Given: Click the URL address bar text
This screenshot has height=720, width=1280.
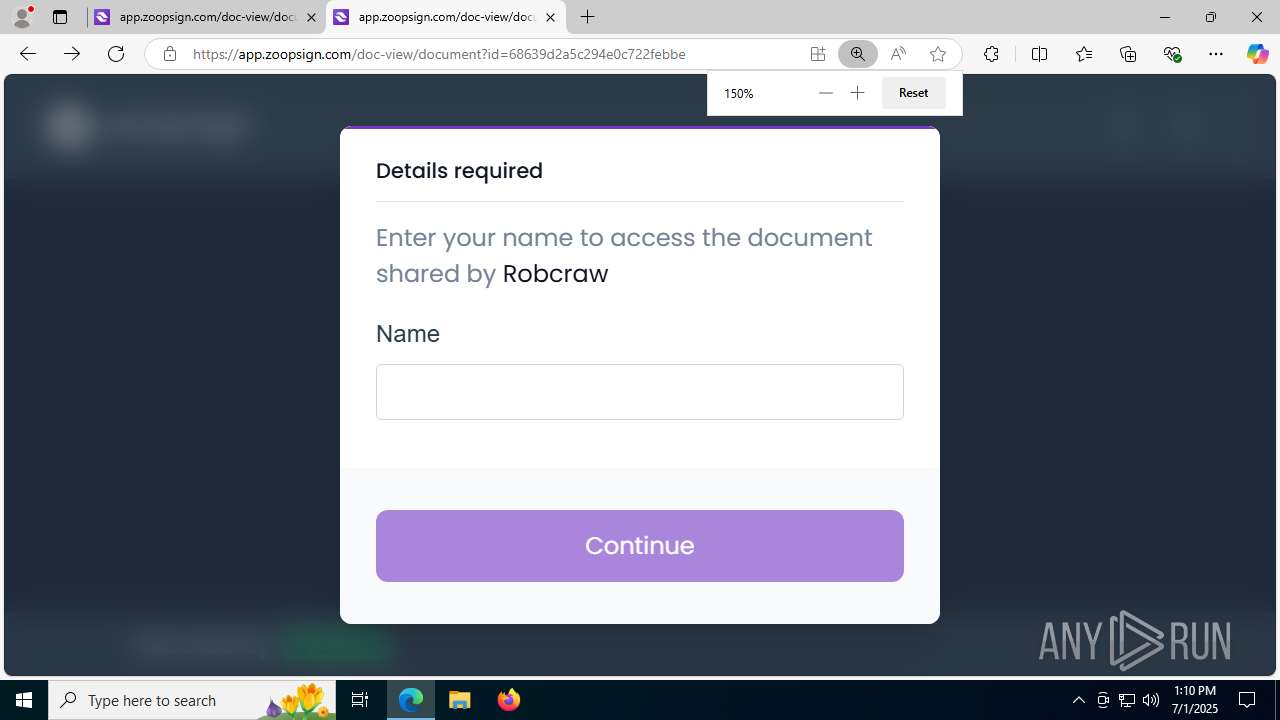Looking at the screenshot, I should pyautogui.click(x=439, y=54).
